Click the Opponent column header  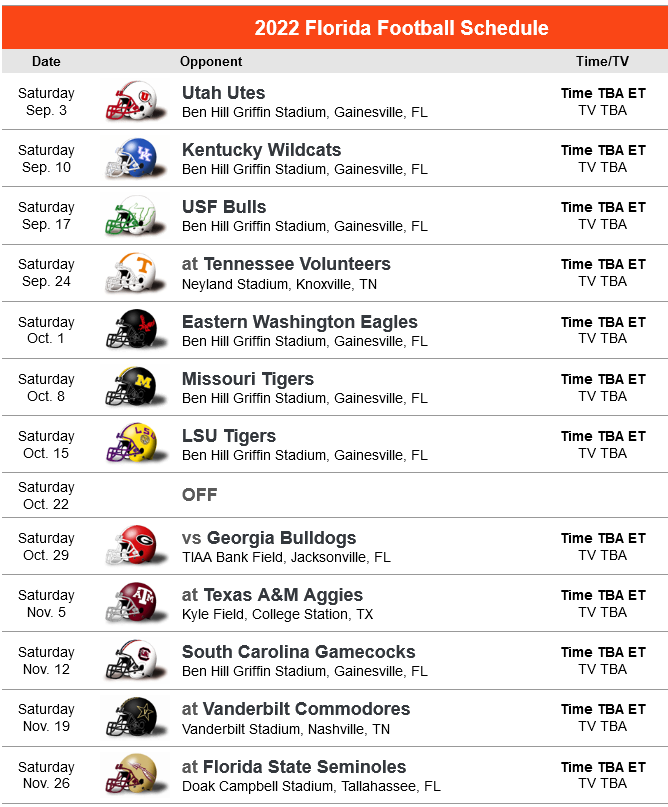click(x=211, y=61)
